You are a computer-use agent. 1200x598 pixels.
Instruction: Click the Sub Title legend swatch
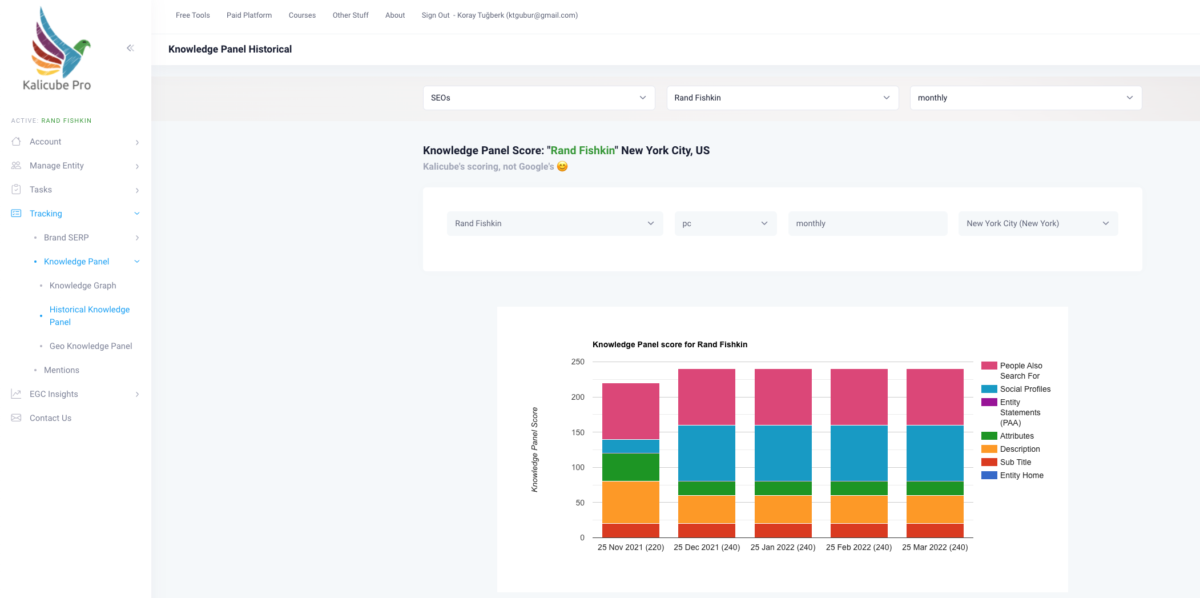pyautogui.click(x=988, y=462)
